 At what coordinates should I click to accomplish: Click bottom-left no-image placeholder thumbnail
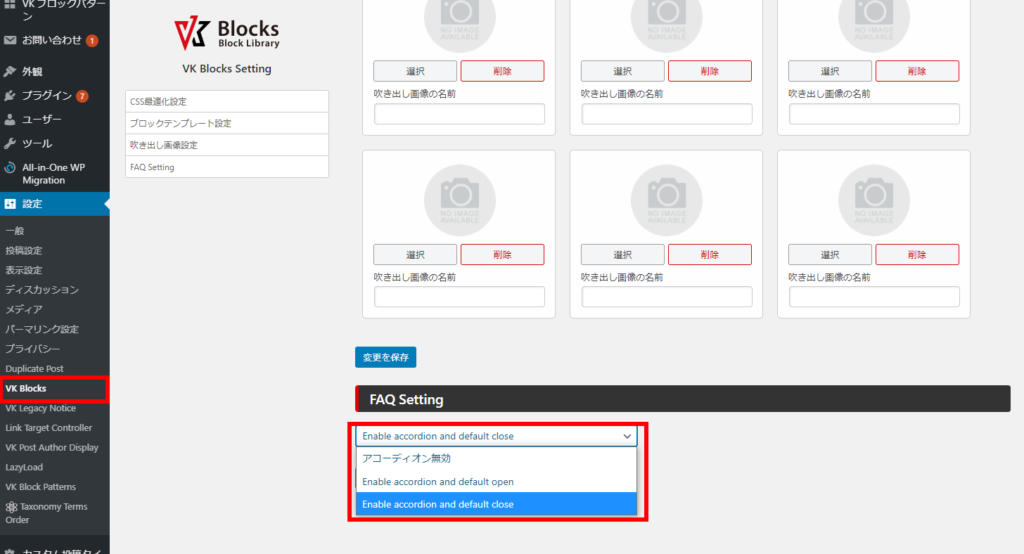click(x=460, y=200)
